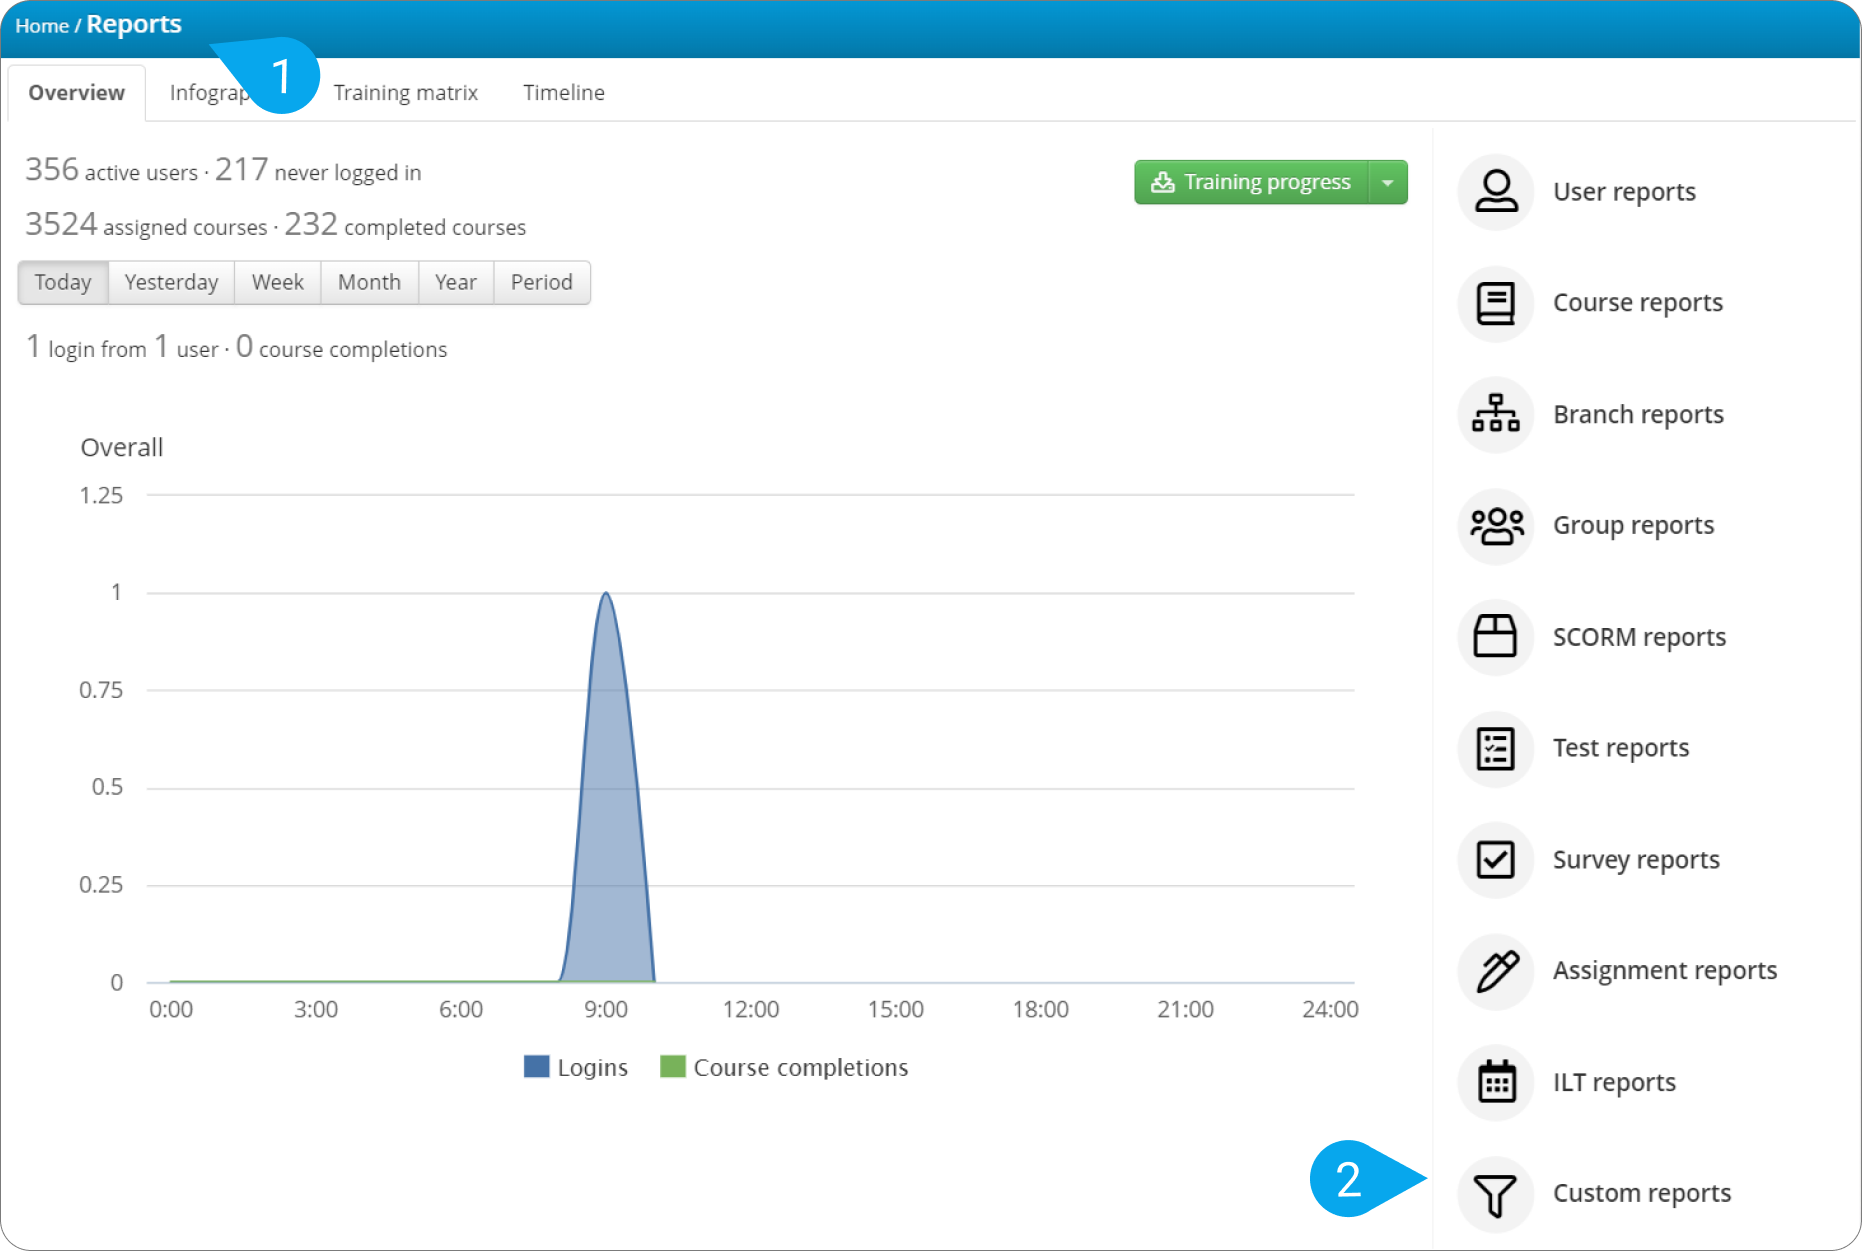Open the Survey reports link
This screenshot has height=1251, width=1862.
click(x=1636, y=861)
